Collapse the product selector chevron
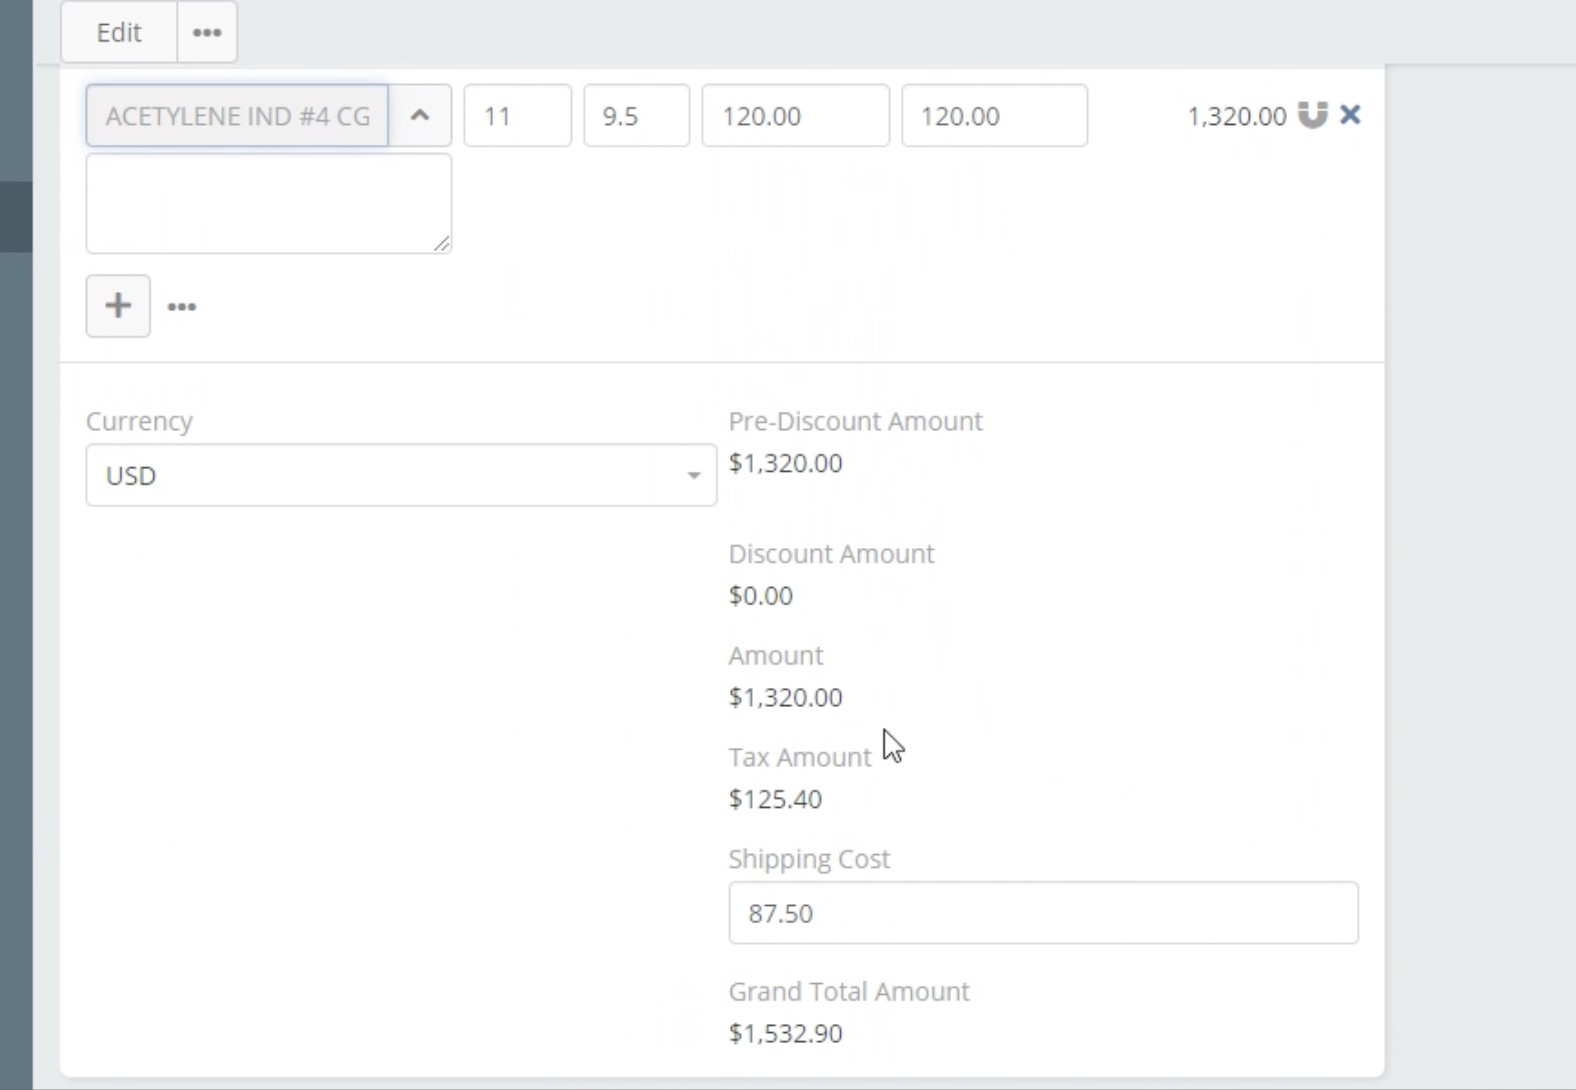Image resolution: width=1576 pixels, height=1090 pixels. [x=420, y=116]
